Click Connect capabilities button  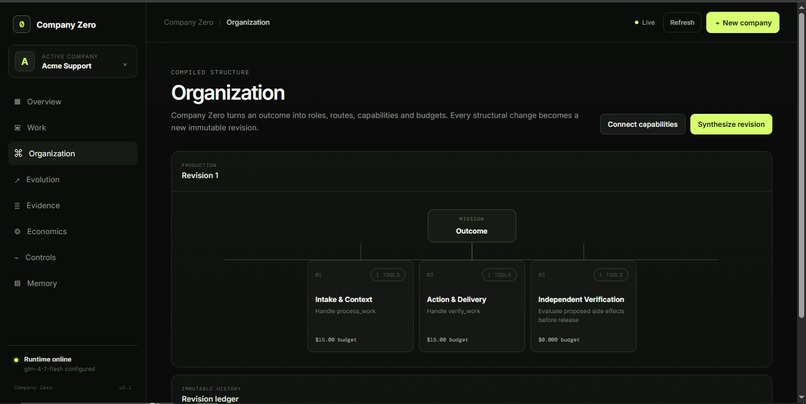[643, 124]
